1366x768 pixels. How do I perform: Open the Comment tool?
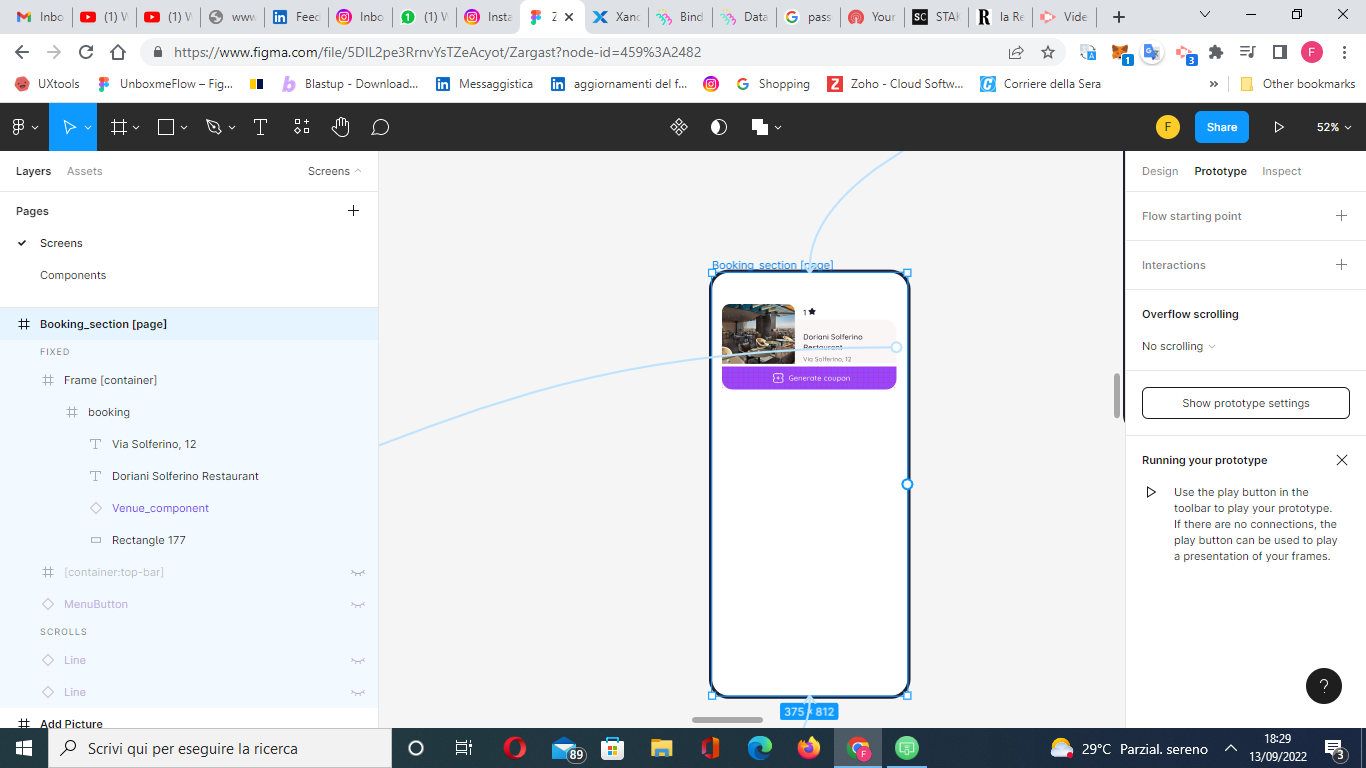click(x=380, y=127)
